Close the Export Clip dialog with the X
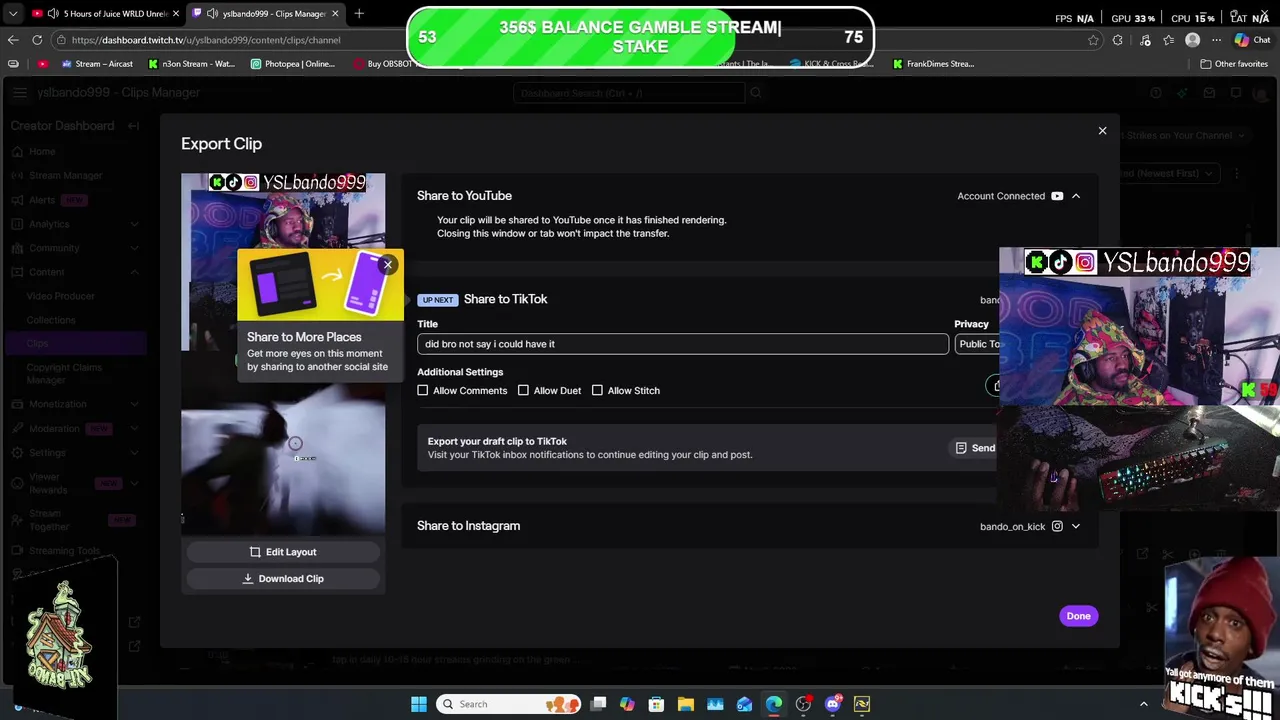1280x720 pixels. (x=1102, y=131)
